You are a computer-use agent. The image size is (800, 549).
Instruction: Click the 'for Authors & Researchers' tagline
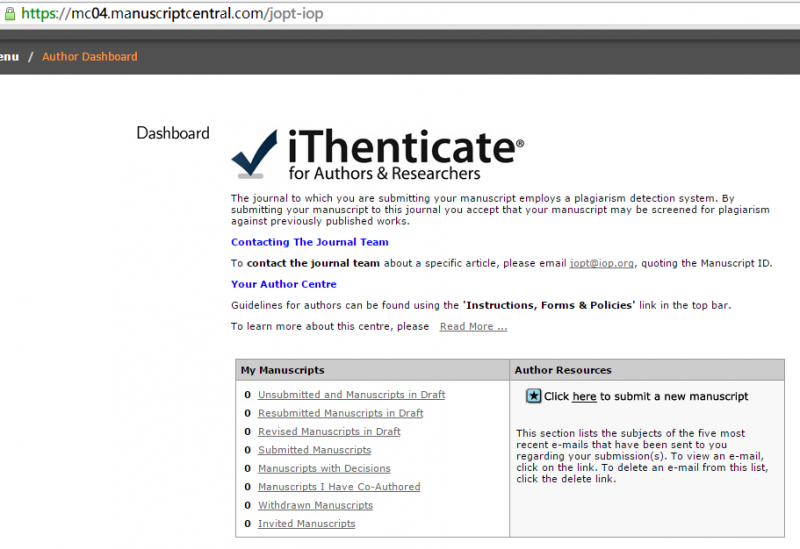pos(384,173)
